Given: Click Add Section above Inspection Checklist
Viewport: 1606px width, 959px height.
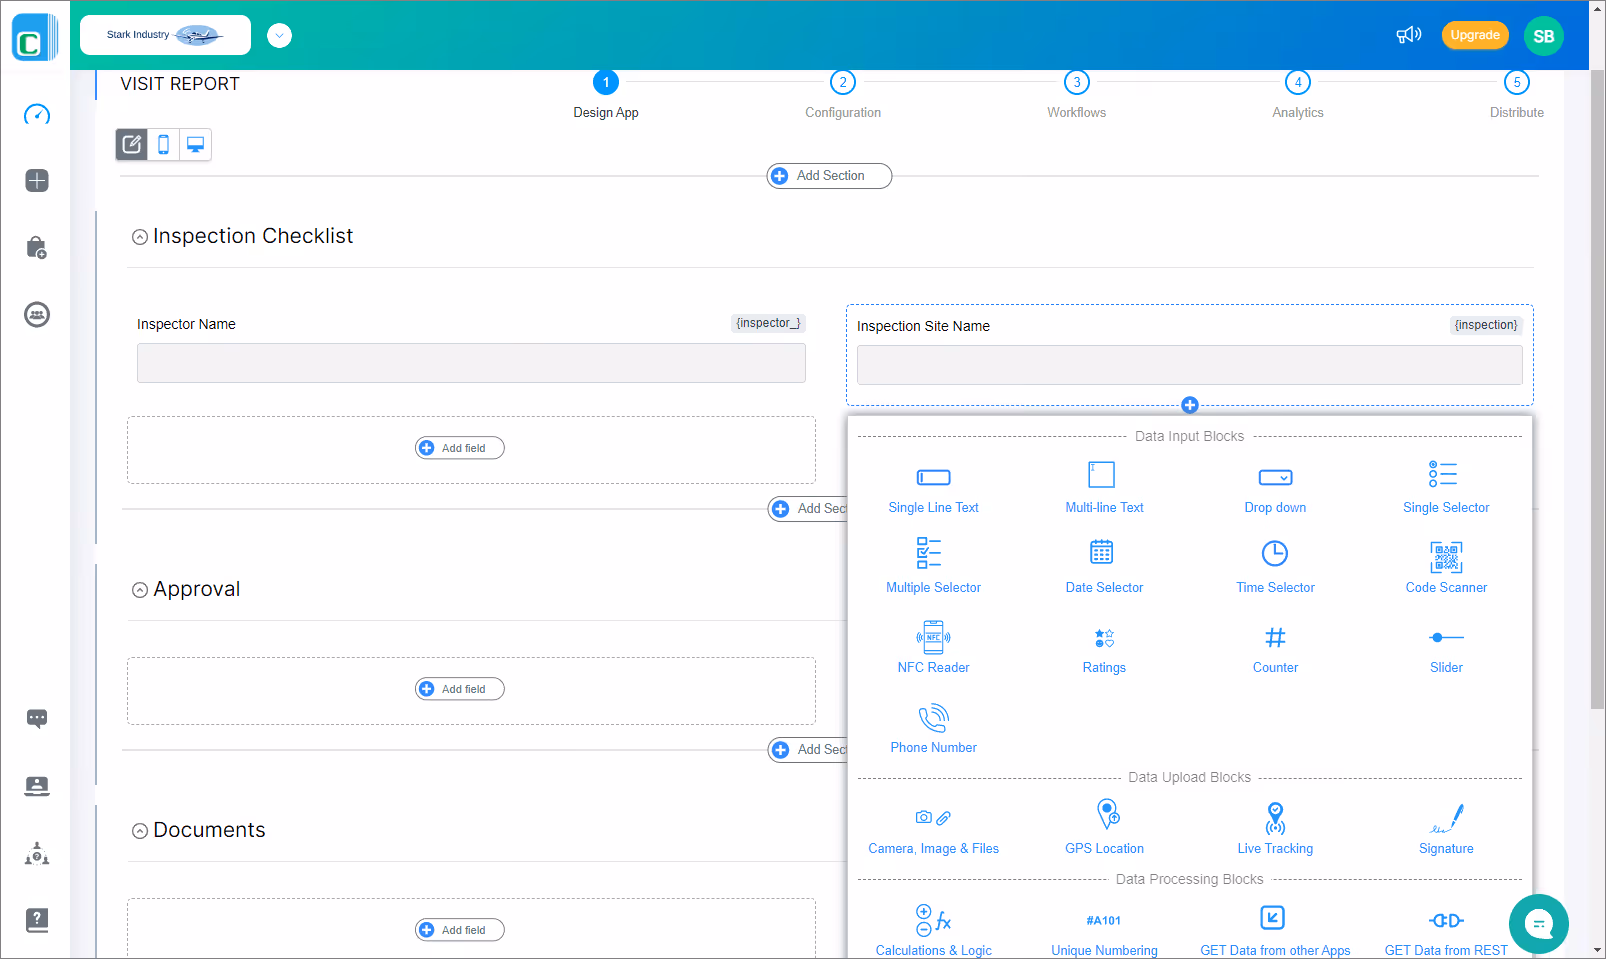Looking at the screenshot, I should tap(828, 175).
